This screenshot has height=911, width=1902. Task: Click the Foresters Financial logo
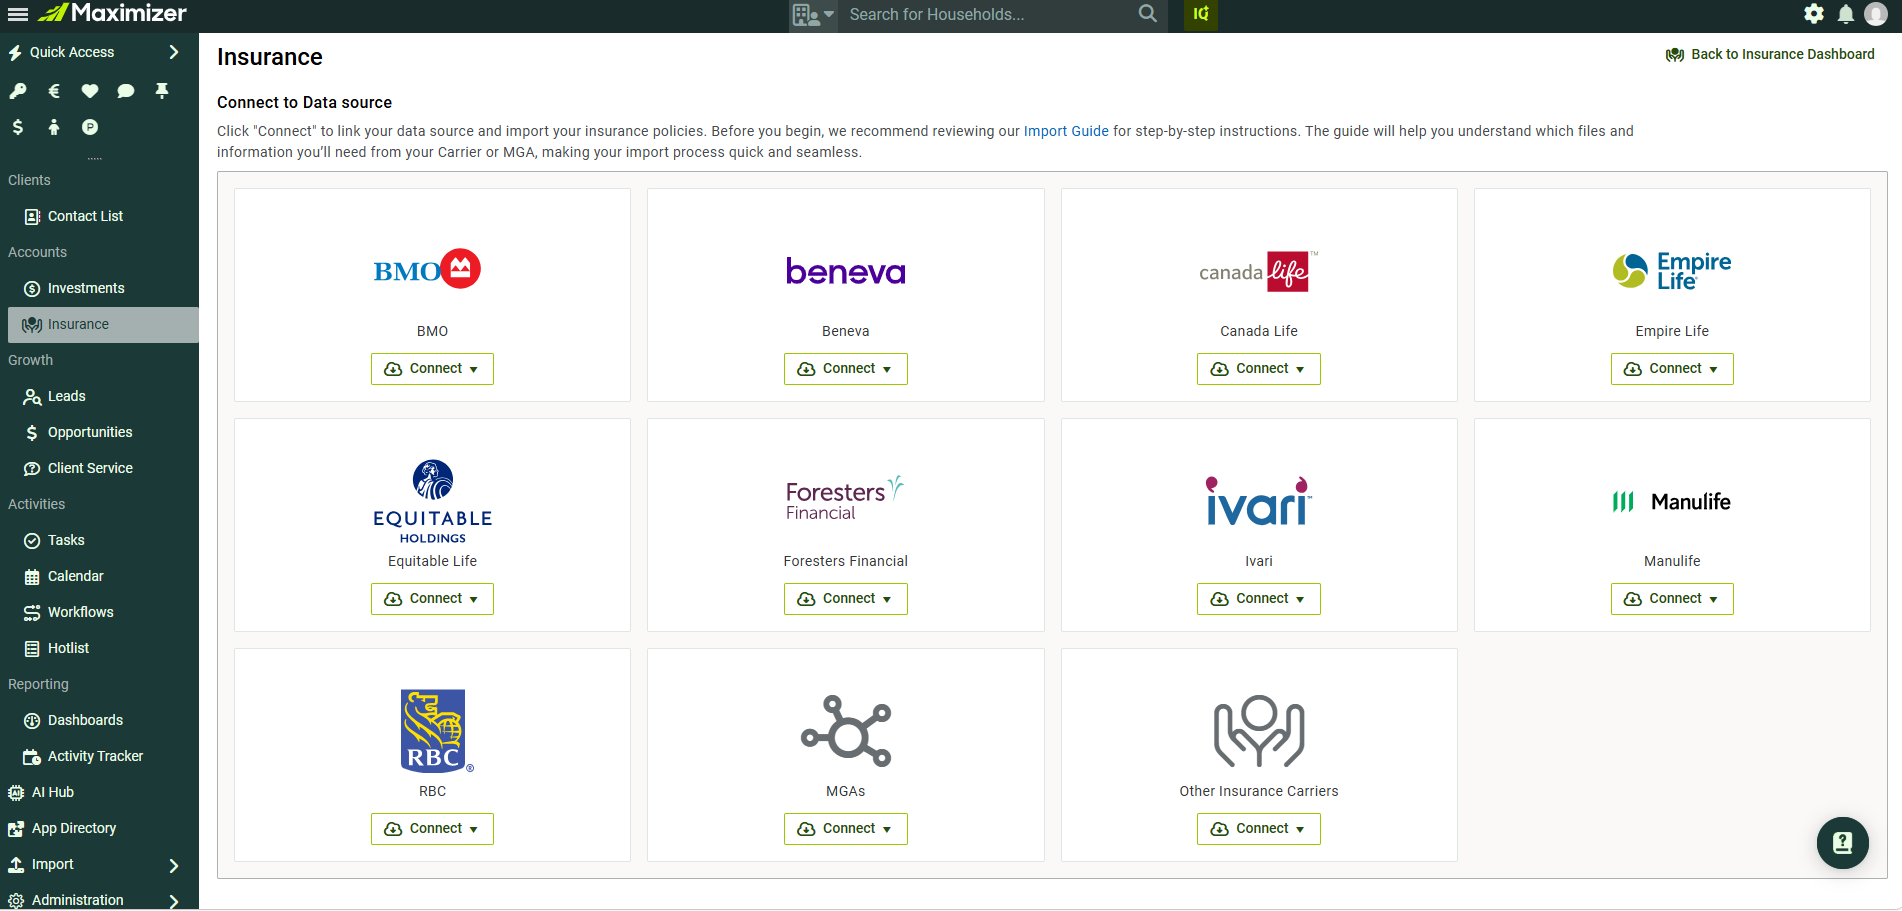tap(845, 498)
